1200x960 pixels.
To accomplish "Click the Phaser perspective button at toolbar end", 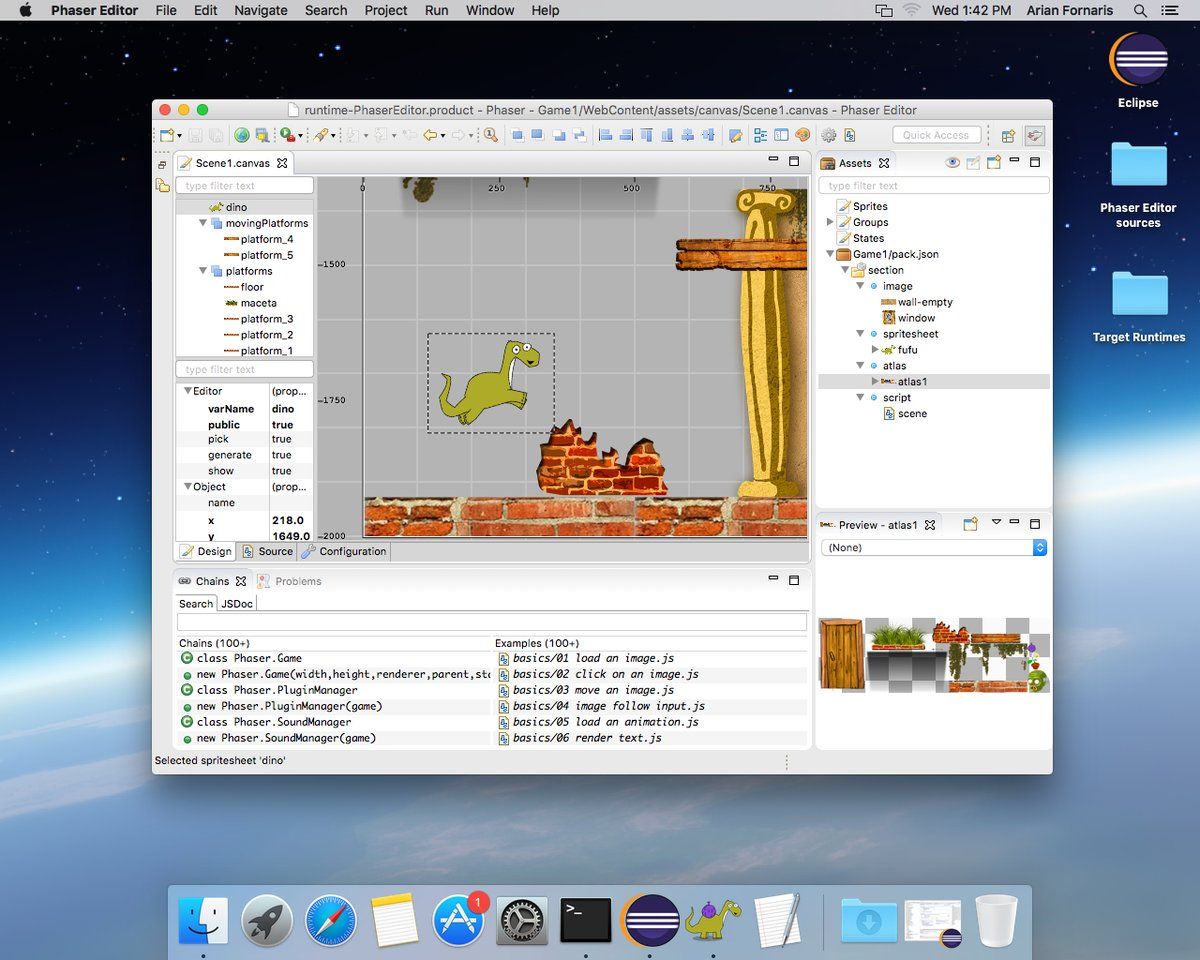I will pos(1034,135).
